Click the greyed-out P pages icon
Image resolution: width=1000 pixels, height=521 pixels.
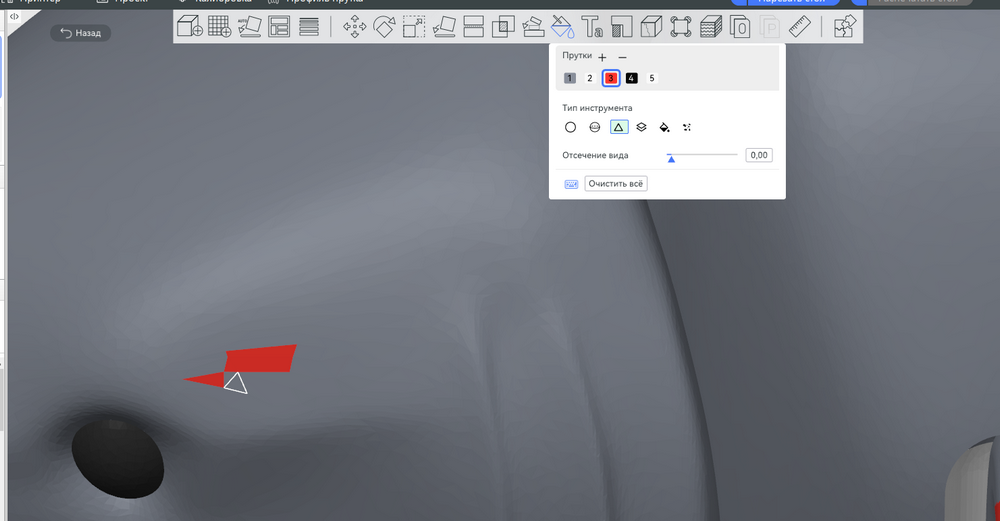coord(770,27)
